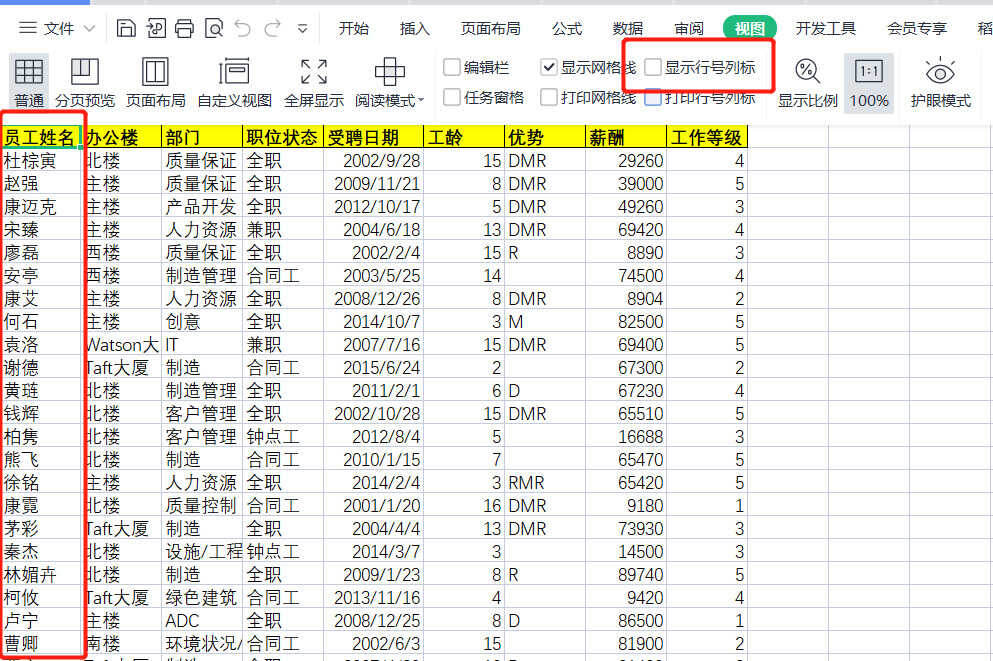Switch to the 开始 ribbon tab
993x661 pixels.
point(354,29)
